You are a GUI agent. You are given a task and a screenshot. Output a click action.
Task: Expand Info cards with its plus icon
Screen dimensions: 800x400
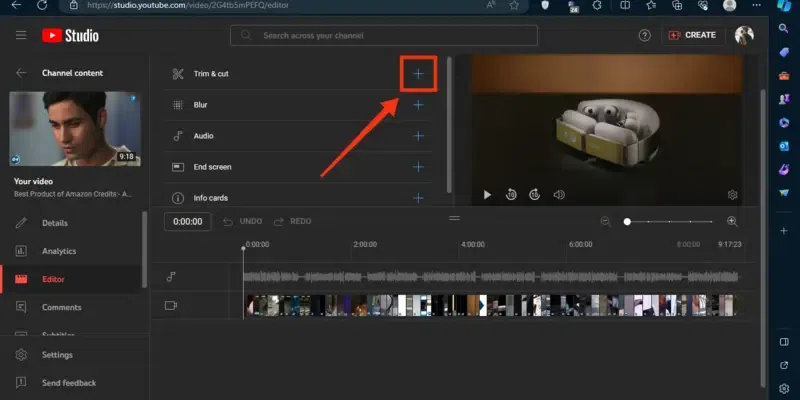click(418, 198)
